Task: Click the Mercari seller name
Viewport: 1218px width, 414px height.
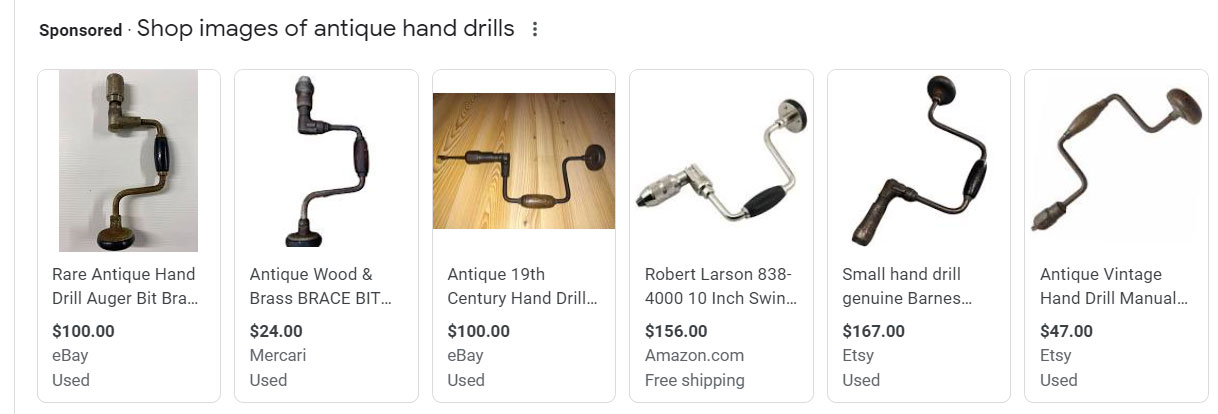Action: [x=278, y=356]
